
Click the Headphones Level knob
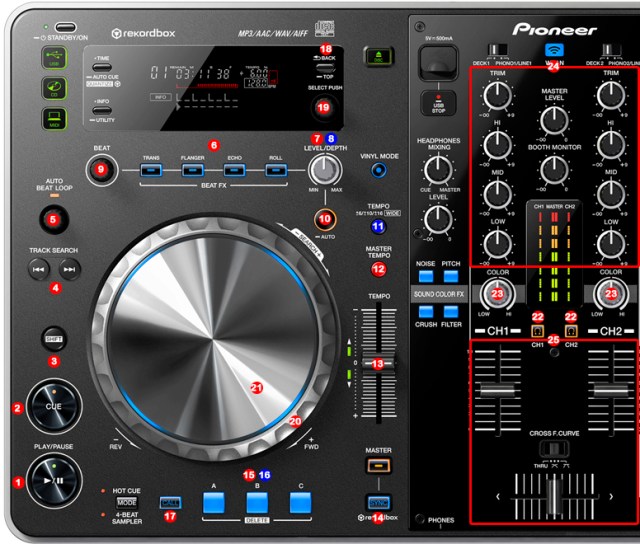pyautogui.click(x=438, y=220)
